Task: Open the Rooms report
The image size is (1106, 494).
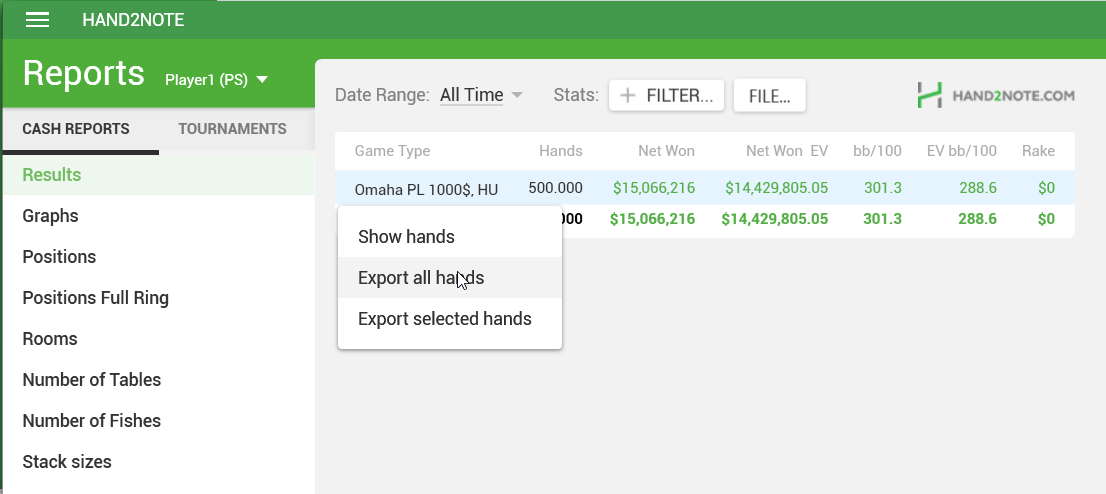Action: [x=50, y=339]
